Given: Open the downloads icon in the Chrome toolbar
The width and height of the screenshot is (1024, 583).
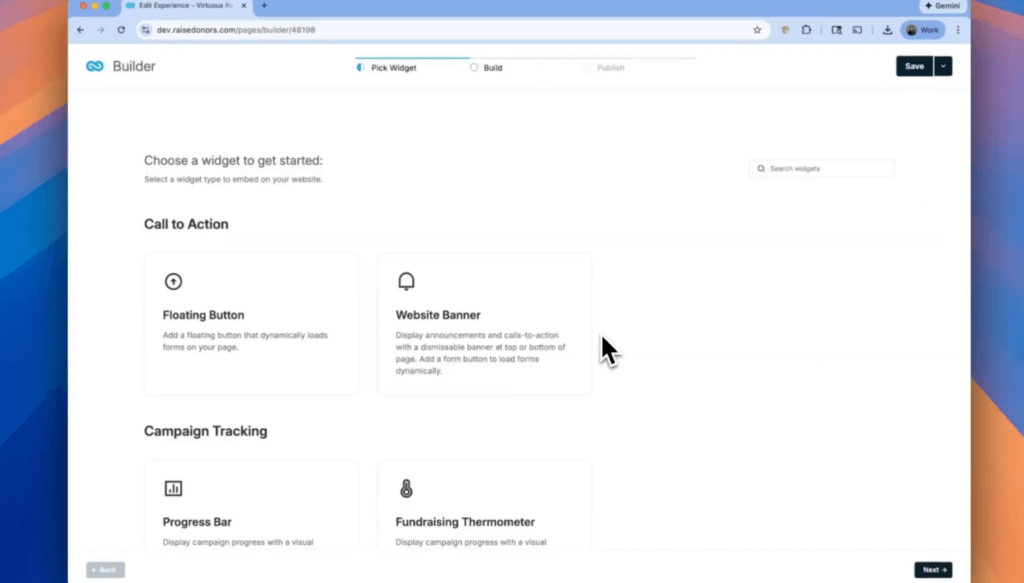Looking at the screenshot, I should pos(887,30).
